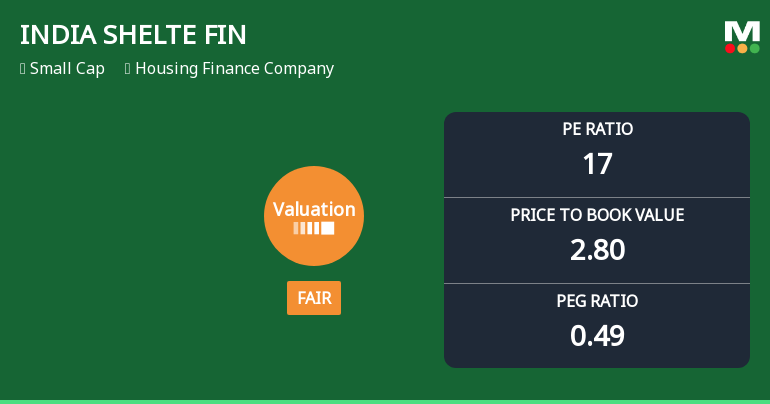Click the PE ratio value 17
The height and width of the screenshot is (404, 770).
click(x=597, y=164)
